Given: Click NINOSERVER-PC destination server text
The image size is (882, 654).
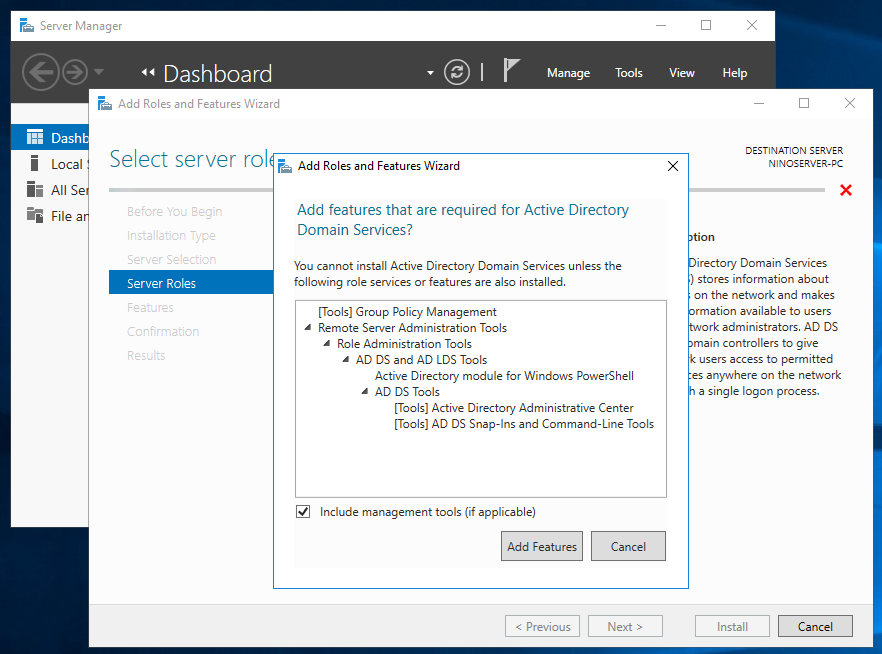Looking at the screenshot, I should (806, 164).
